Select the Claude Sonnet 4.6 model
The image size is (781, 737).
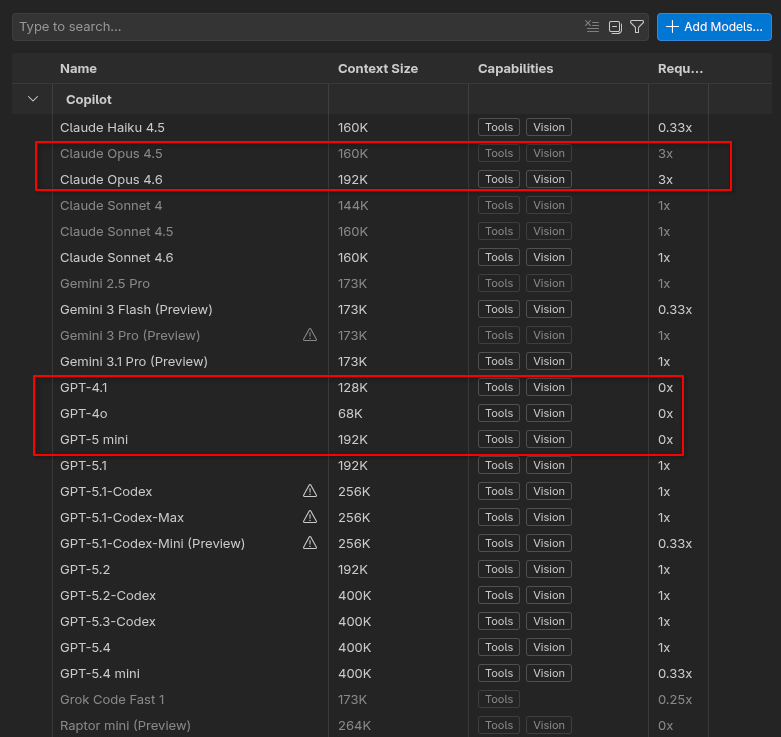point(117,257)
